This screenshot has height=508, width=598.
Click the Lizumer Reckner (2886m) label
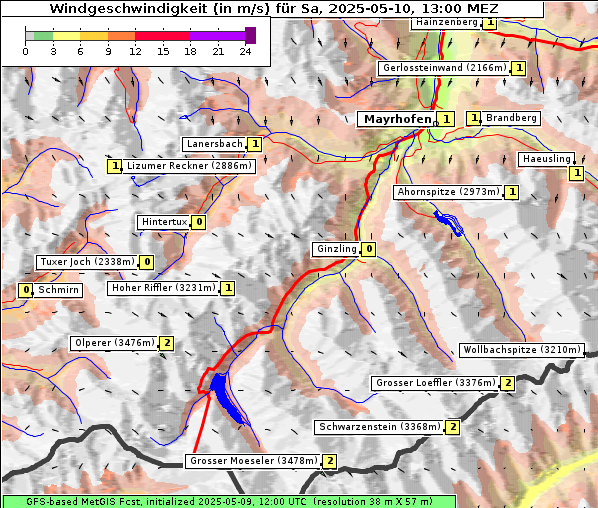(189, 166)
